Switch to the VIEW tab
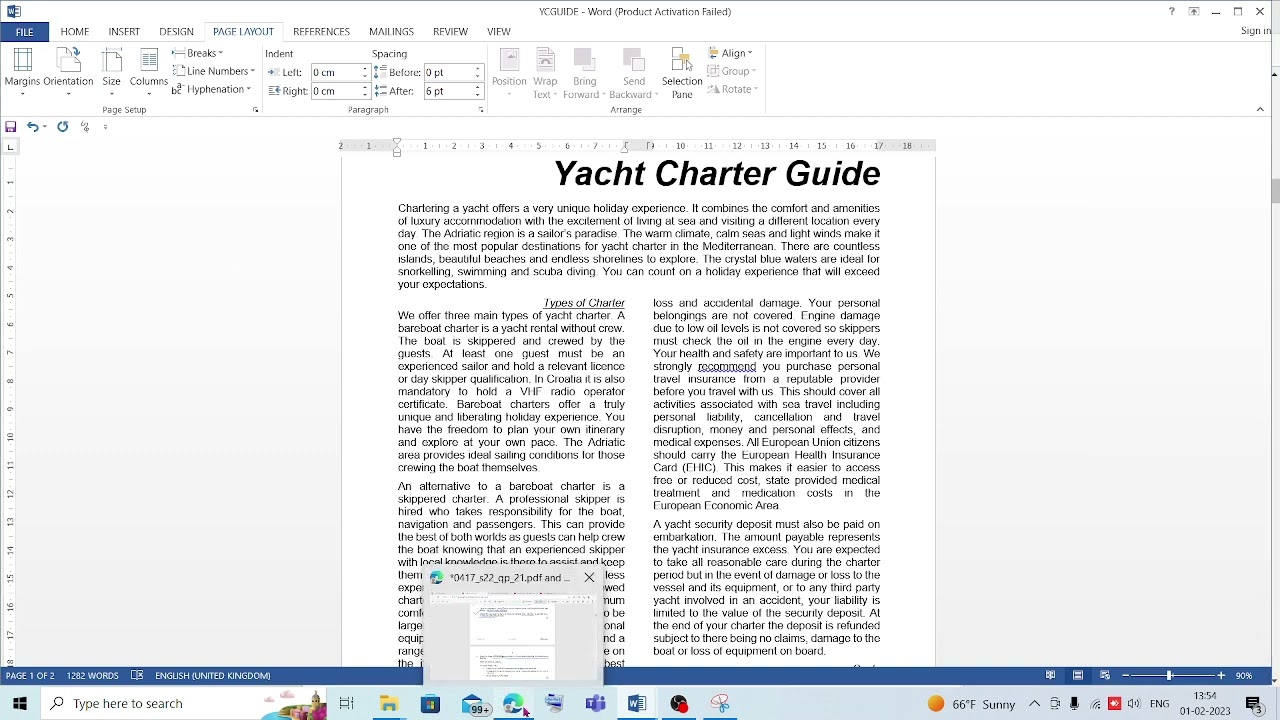The width and height of the screenshot is (1280, 720). tap(499, 32)
